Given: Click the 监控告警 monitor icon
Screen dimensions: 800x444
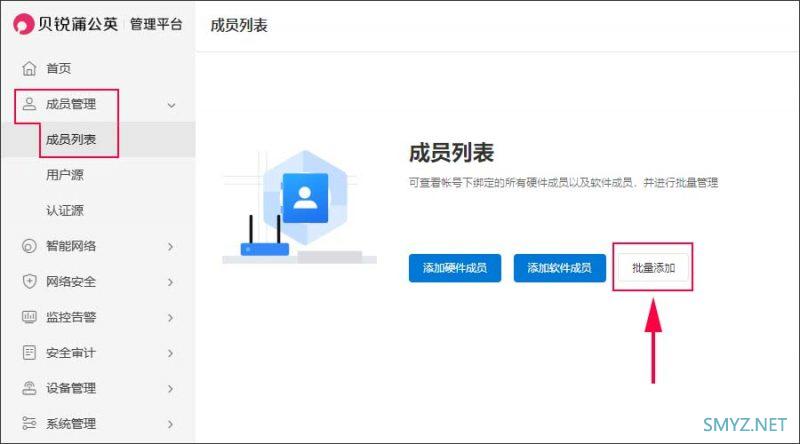Looking at the screenshot, I should (28, 317).
